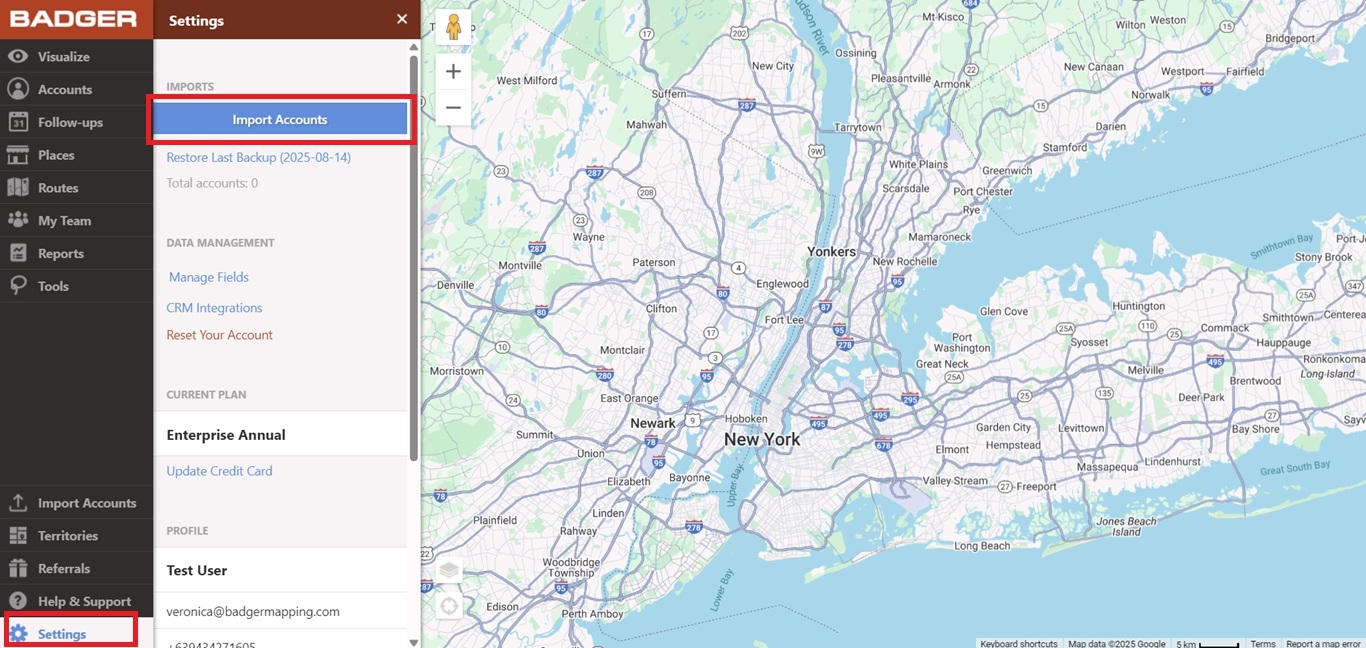
Task: Click the "Total accounts: 0" text
Action: coord(212,183)
